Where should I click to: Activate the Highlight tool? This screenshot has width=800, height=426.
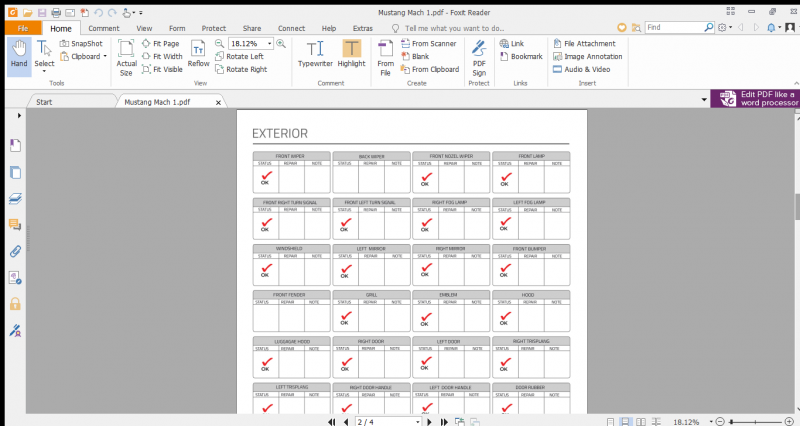(352, 54)
